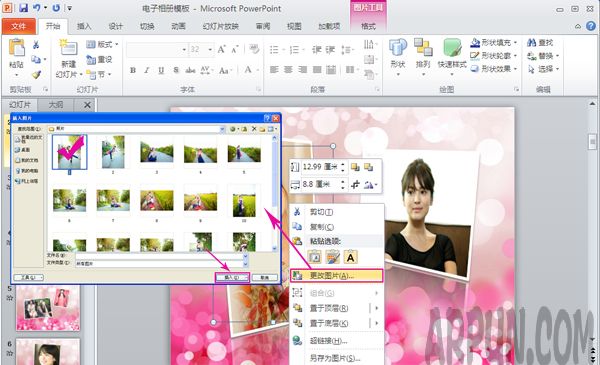600x365 pixels.
Task: Switch to the 设计 (Design) ribbon tab
Action: 115,26
